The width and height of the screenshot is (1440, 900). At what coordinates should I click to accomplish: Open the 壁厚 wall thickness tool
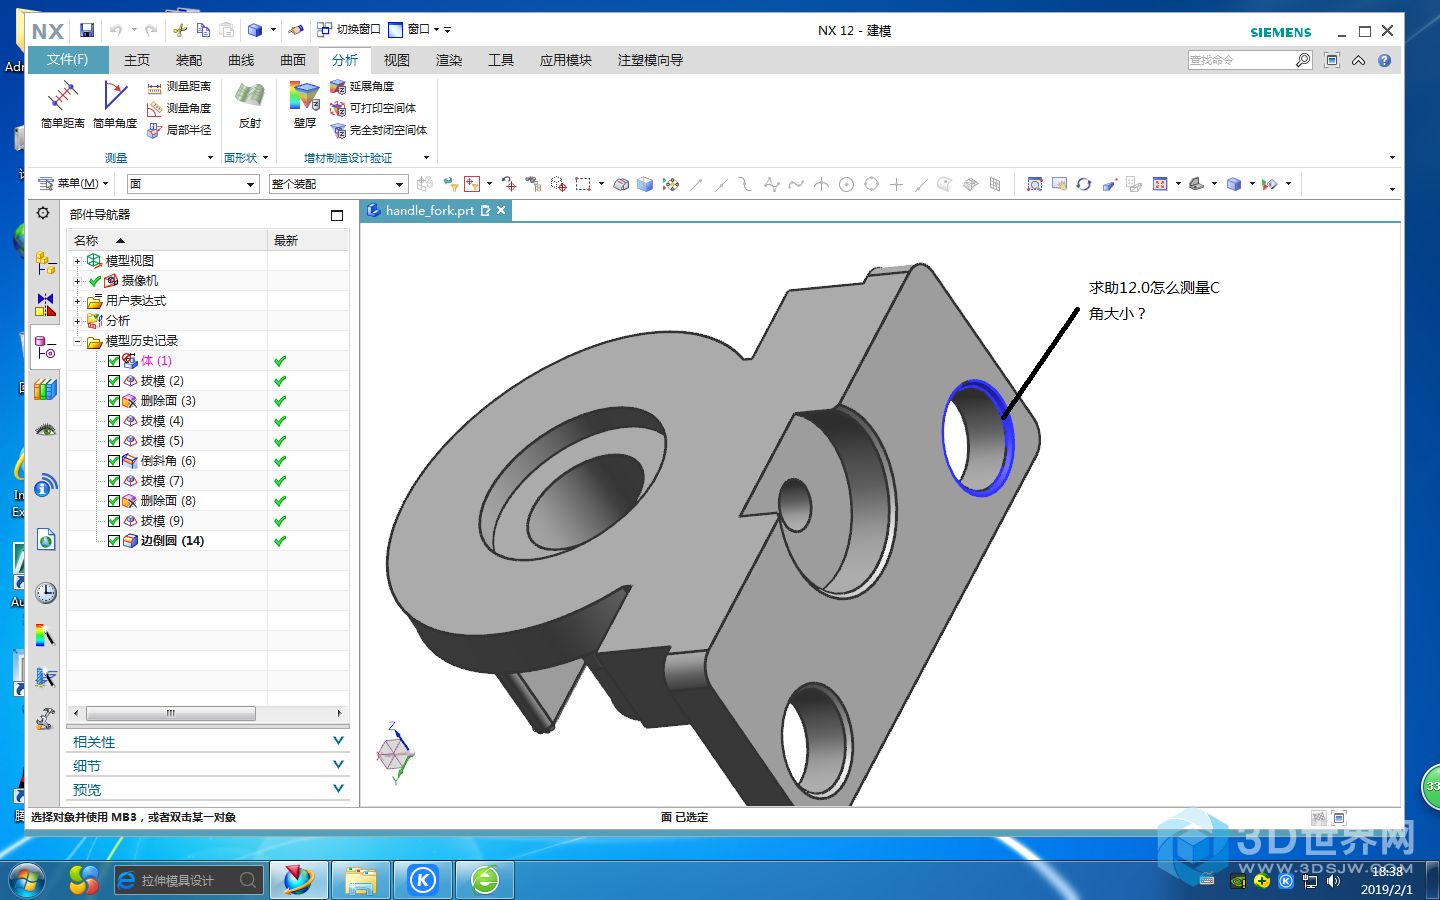point(305,105)
